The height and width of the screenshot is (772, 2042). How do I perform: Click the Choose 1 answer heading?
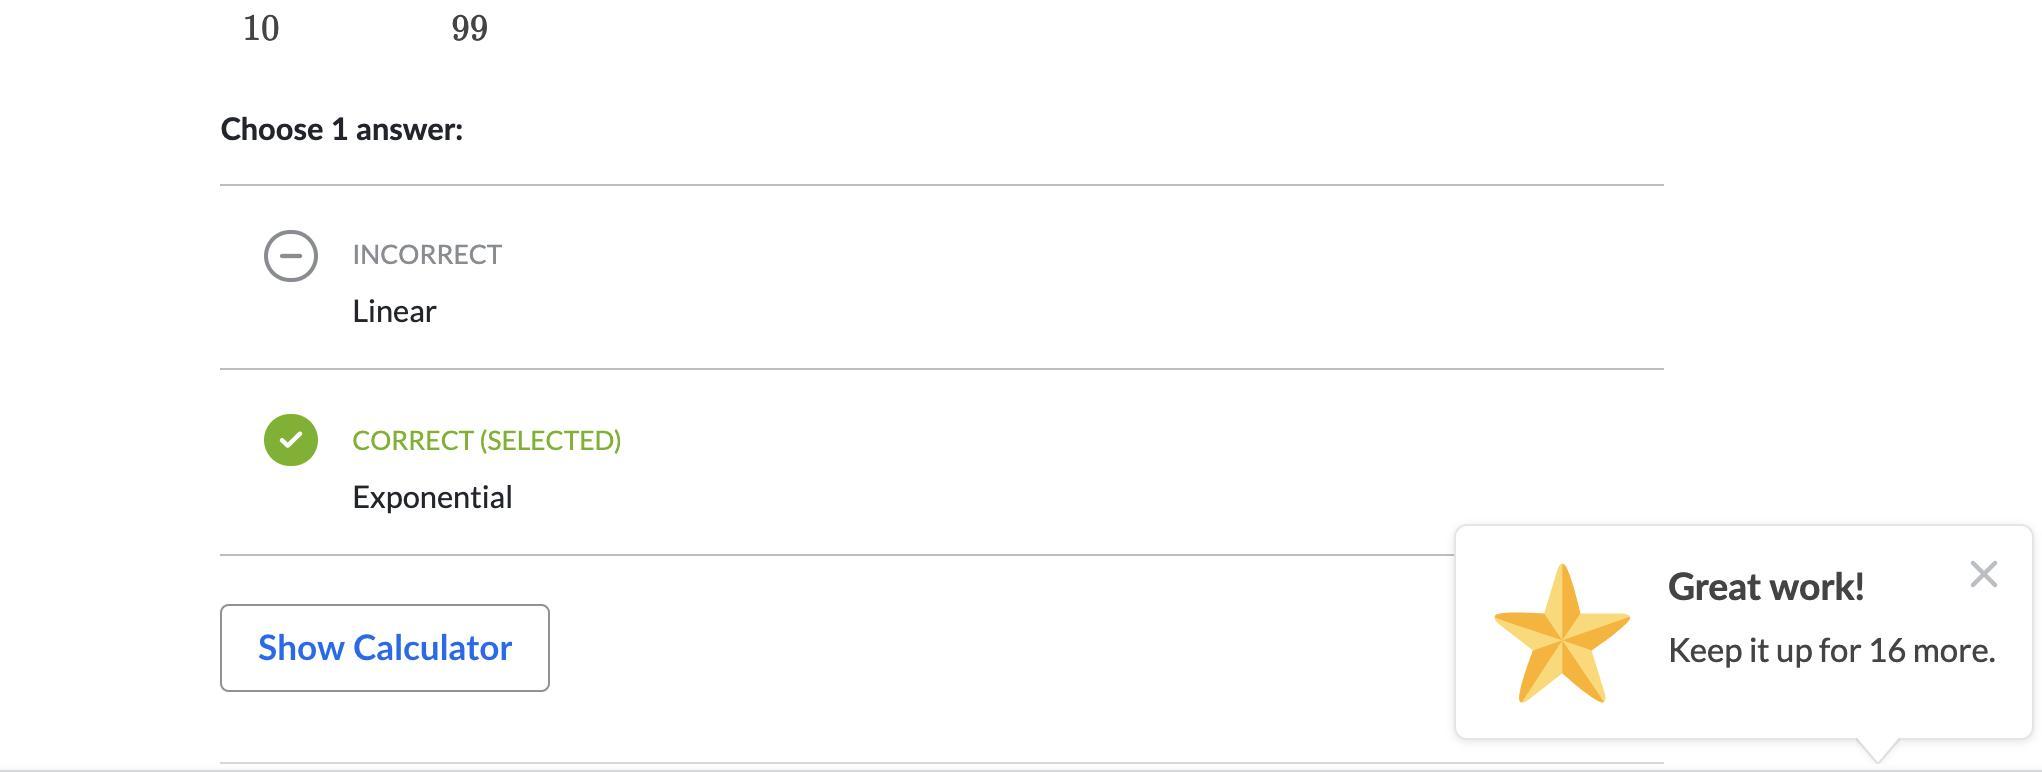[341, 130]
